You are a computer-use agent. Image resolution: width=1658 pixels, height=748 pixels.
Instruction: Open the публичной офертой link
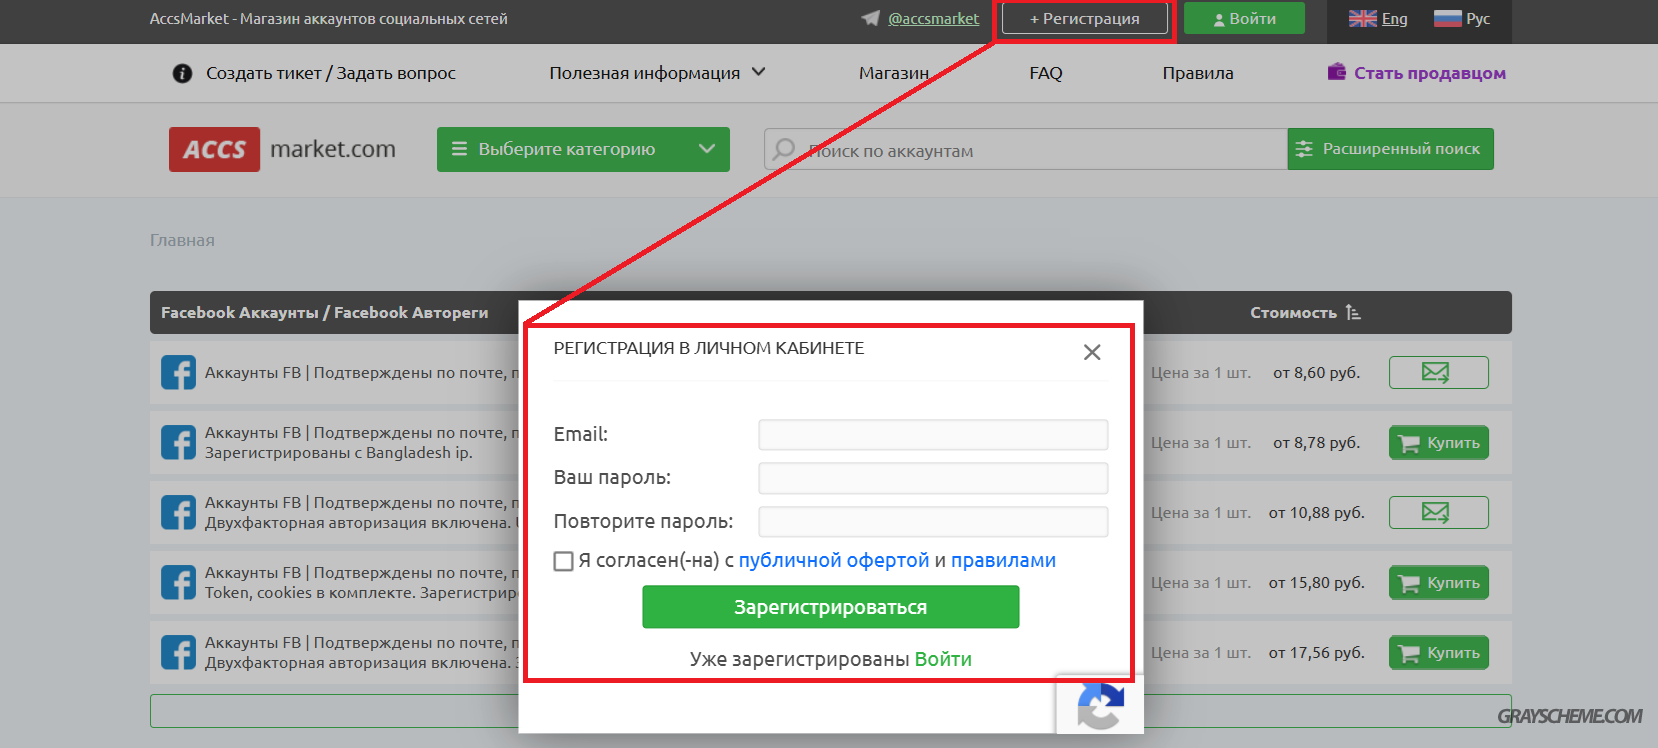834,561
